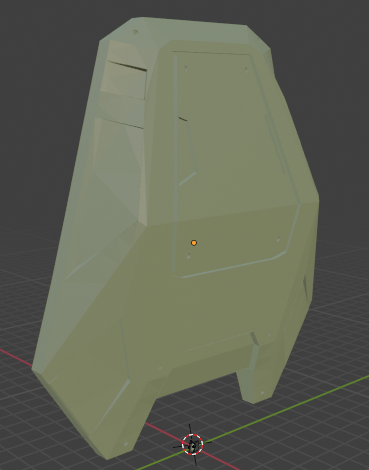Click the inset front panel's lower-right screw hole
The image size is (369, 470).
pos(279,239)
